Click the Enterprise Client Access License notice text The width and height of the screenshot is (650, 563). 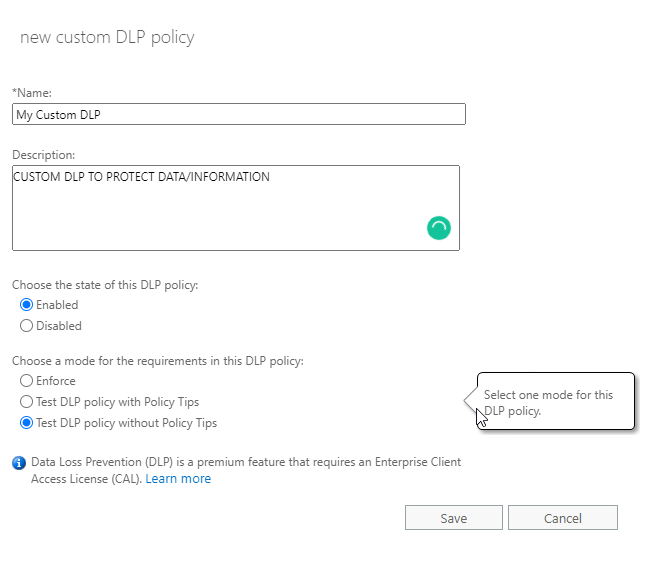[246, 471]
